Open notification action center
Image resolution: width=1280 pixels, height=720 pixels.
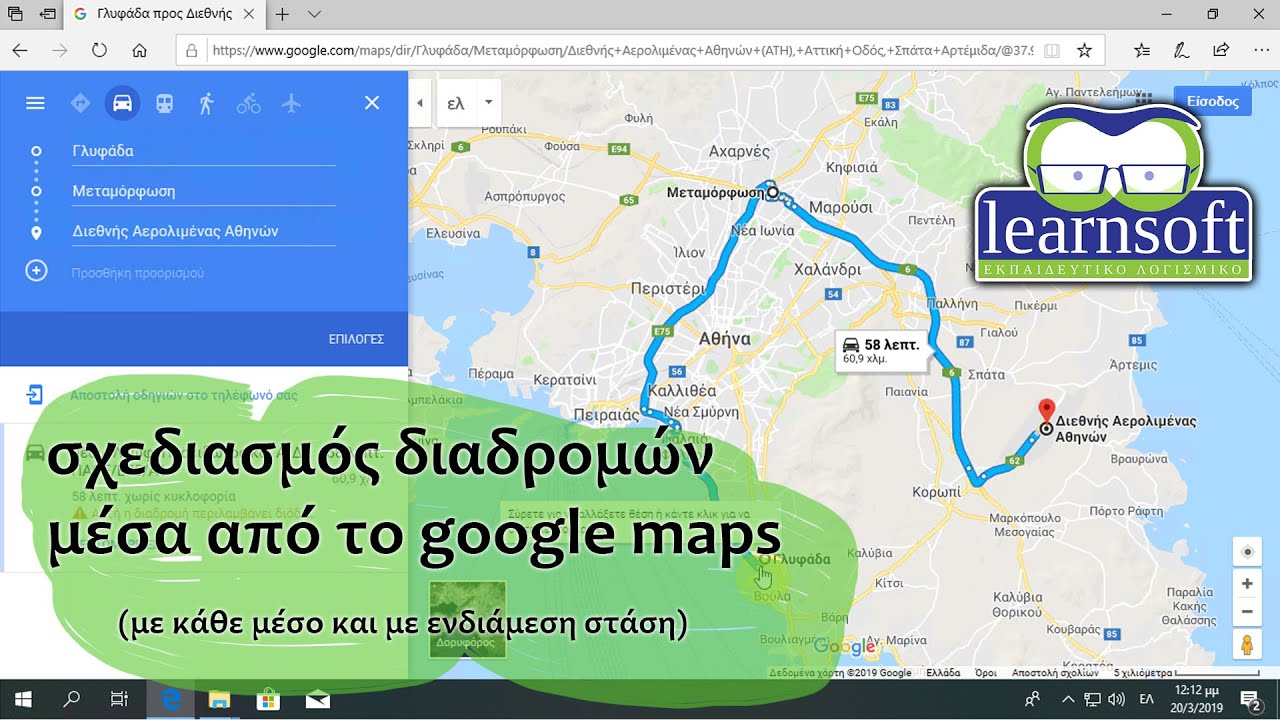1251,700
